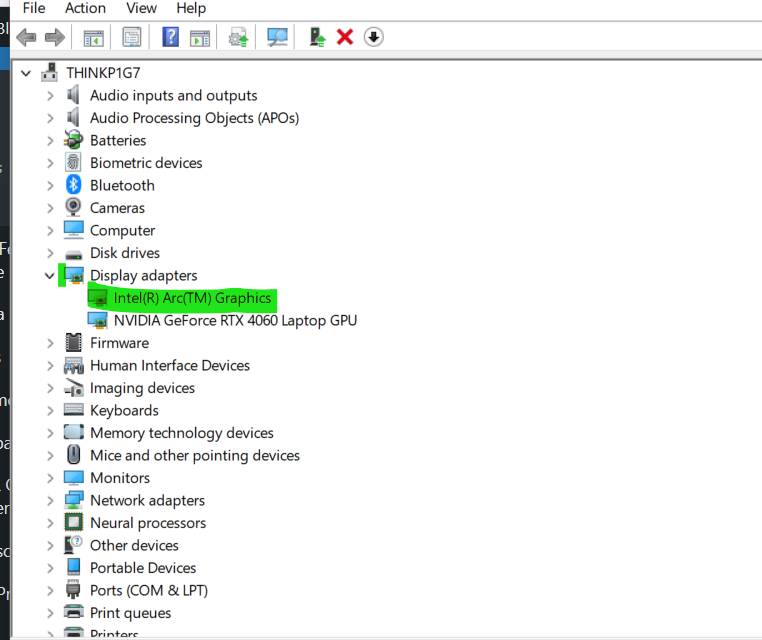
Task: Click the green arrow add driver icon
Action: 317,37
